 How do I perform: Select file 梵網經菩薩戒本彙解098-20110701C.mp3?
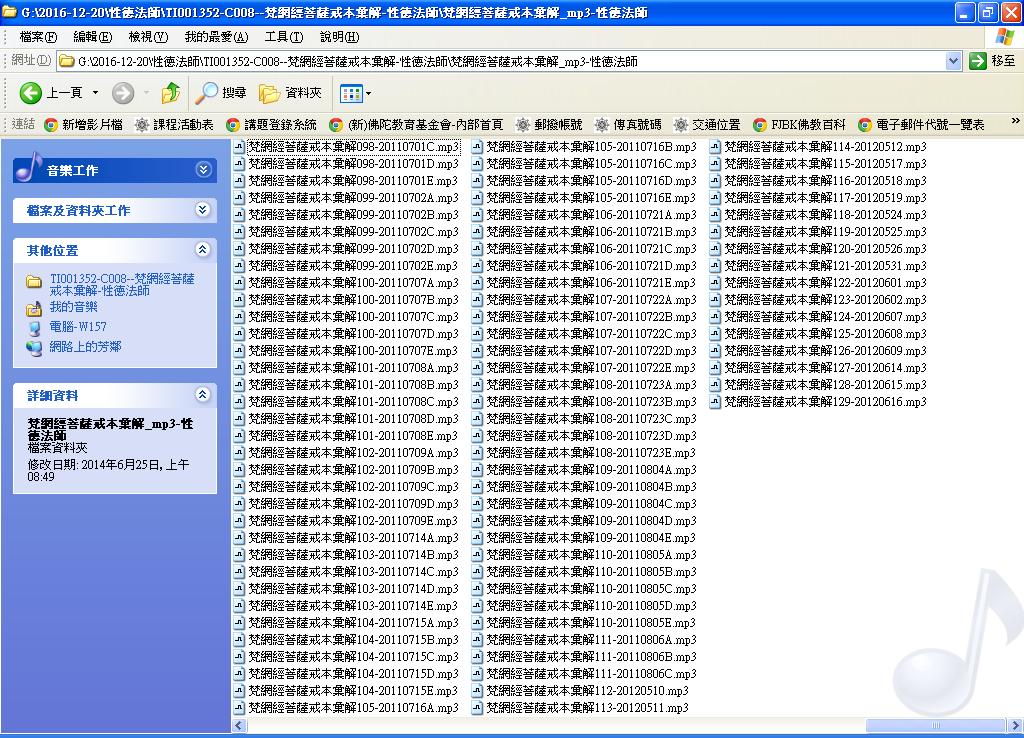tap(352, 147)
